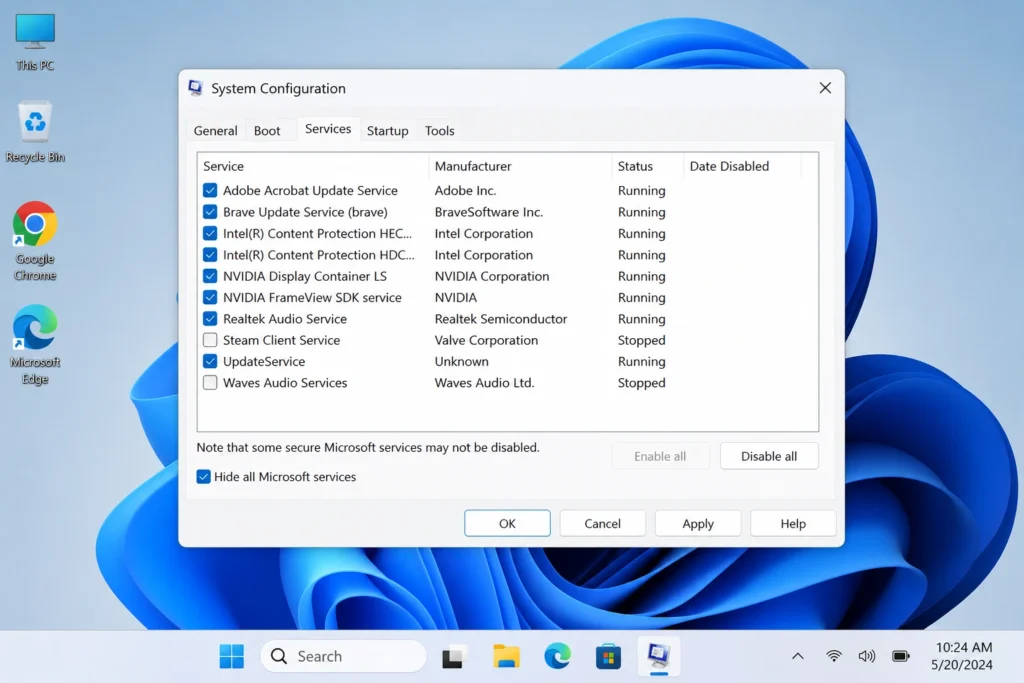The height and width of the screenshot is (683, 1024).
Task: Sort by Date Disabled column header
Action: (x=741, y=166)
